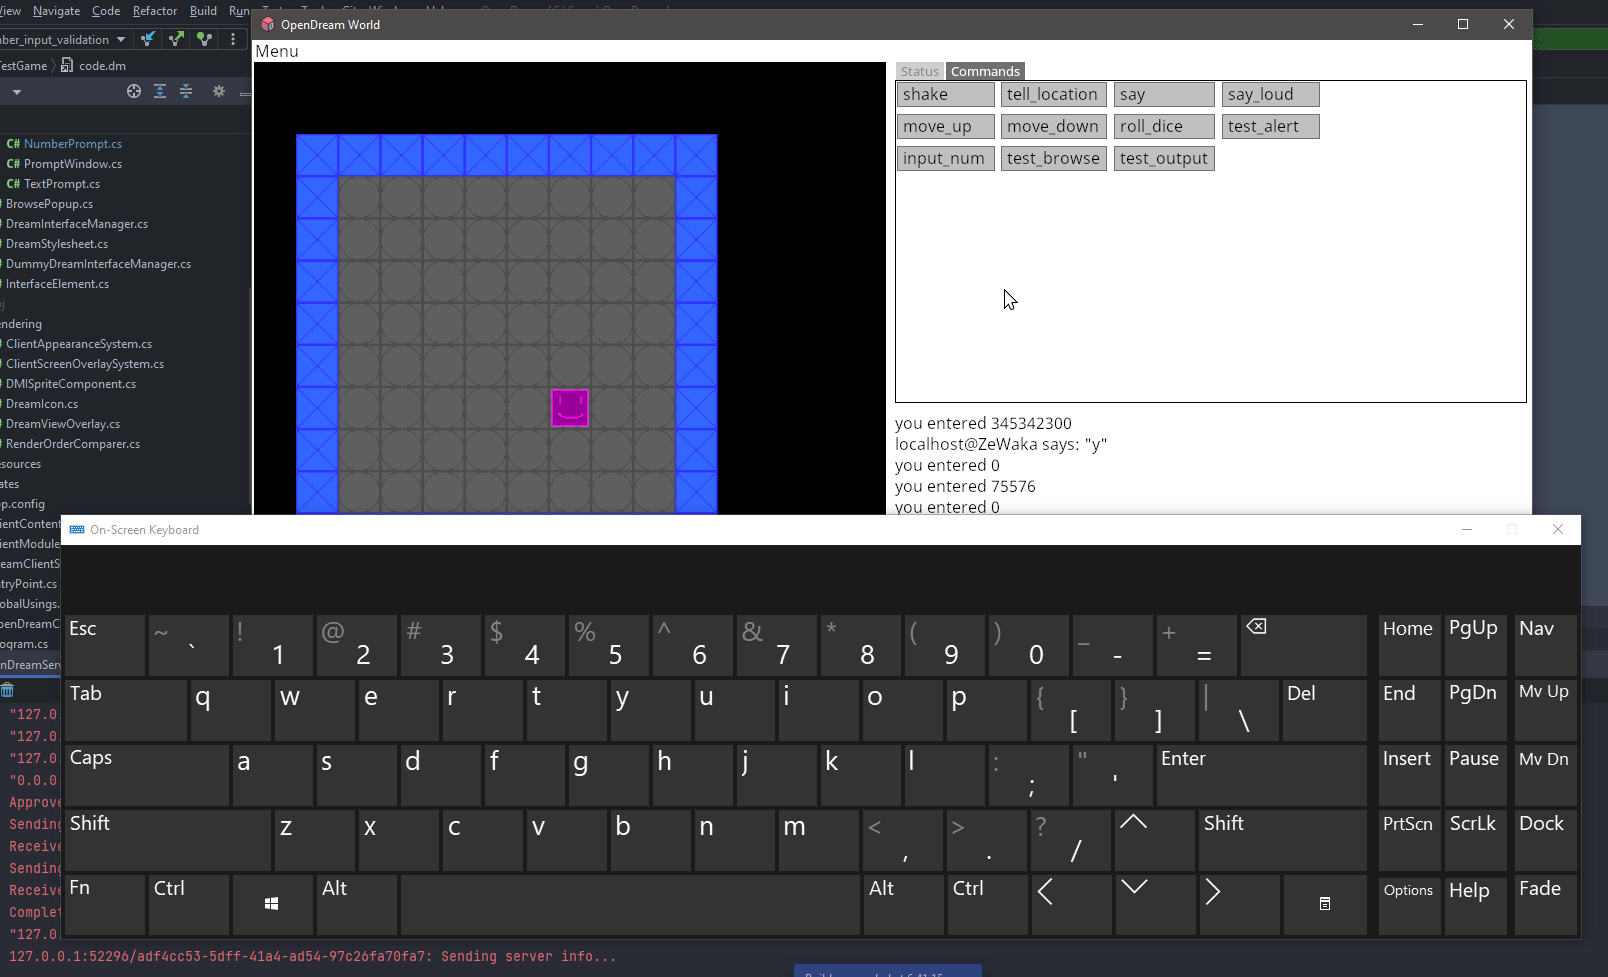
Task: Click the Expand All icon in project panel
Action: 160,91
